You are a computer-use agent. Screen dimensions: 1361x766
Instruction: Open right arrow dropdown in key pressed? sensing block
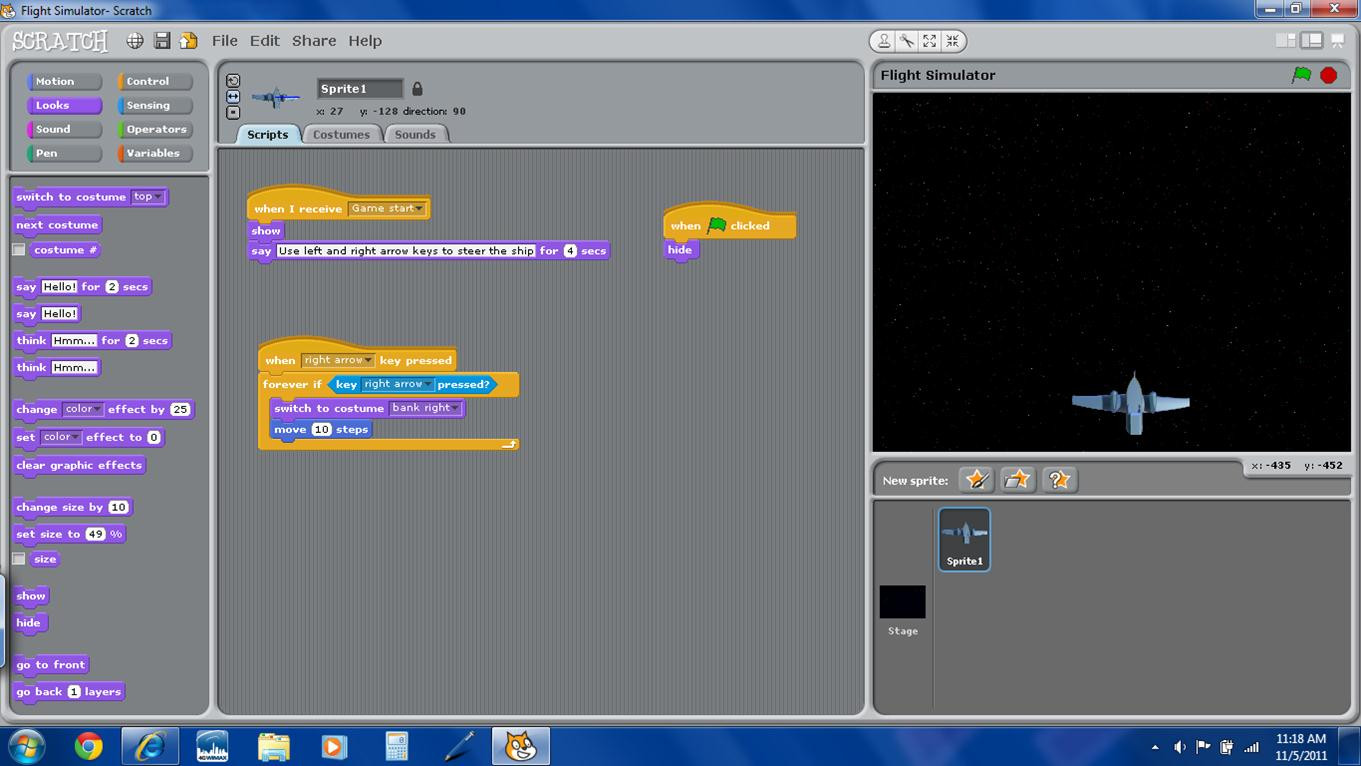(398, 384)
